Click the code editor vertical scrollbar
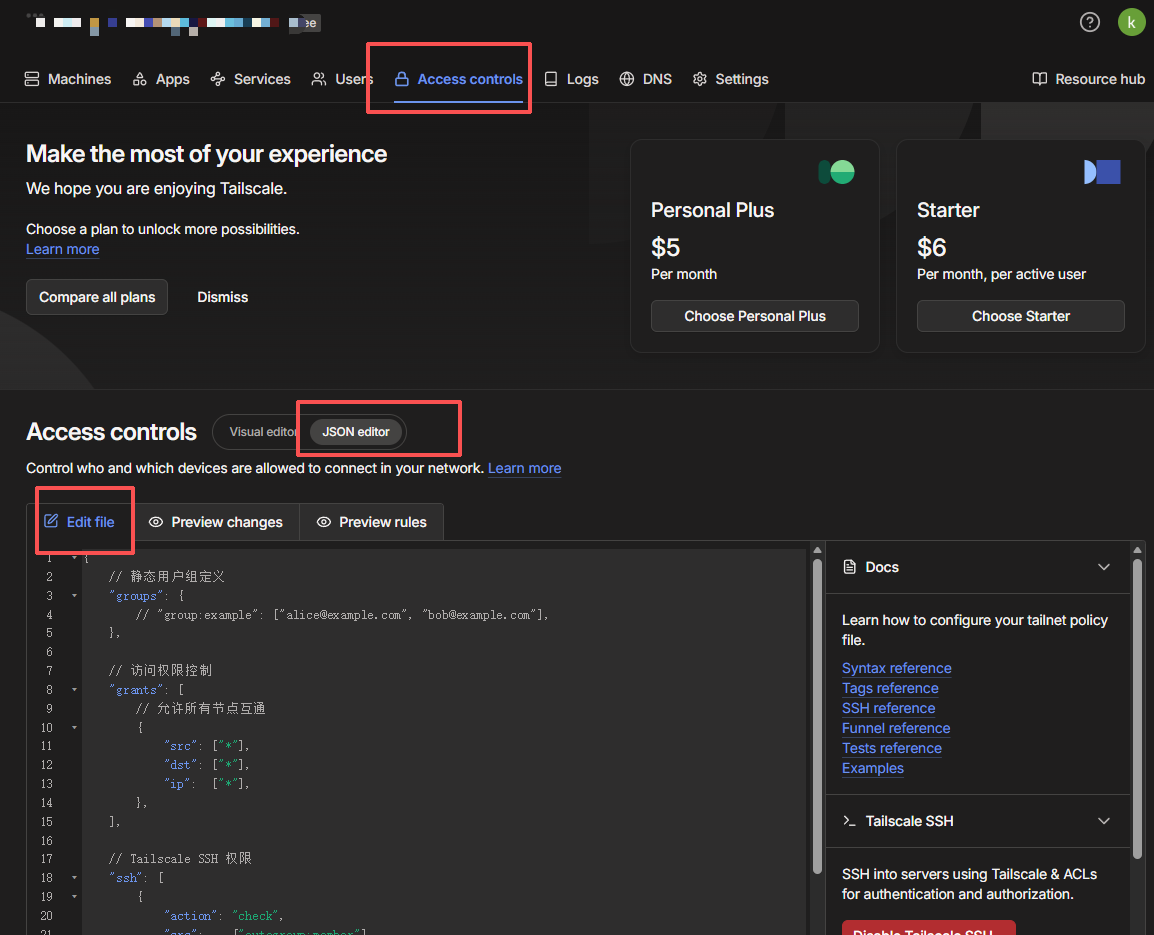This screenshot has height=935, width=1154. click(x=817, y=716)
